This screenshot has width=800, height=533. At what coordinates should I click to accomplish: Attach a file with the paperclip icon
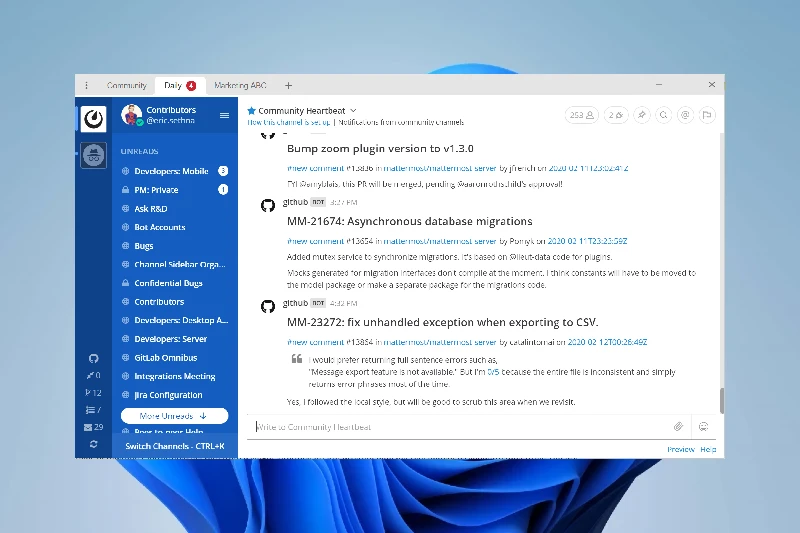tap(678, 427)
